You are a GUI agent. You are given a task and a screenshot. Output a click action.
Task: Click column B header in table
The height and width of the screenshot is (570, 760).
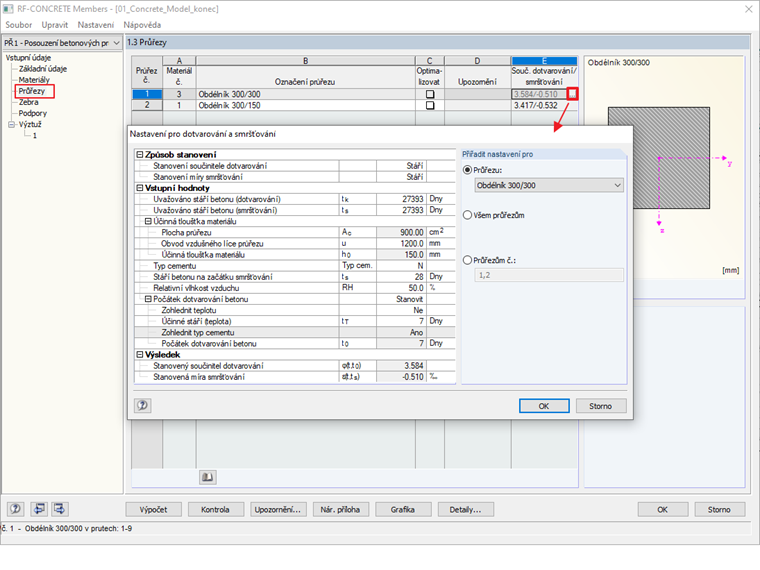(x=305, y=61)
